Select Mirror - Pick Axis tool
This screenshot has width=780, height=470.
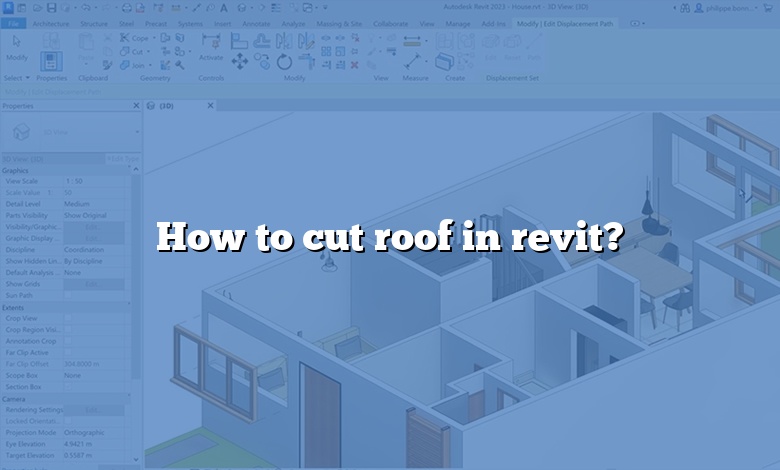284,41
